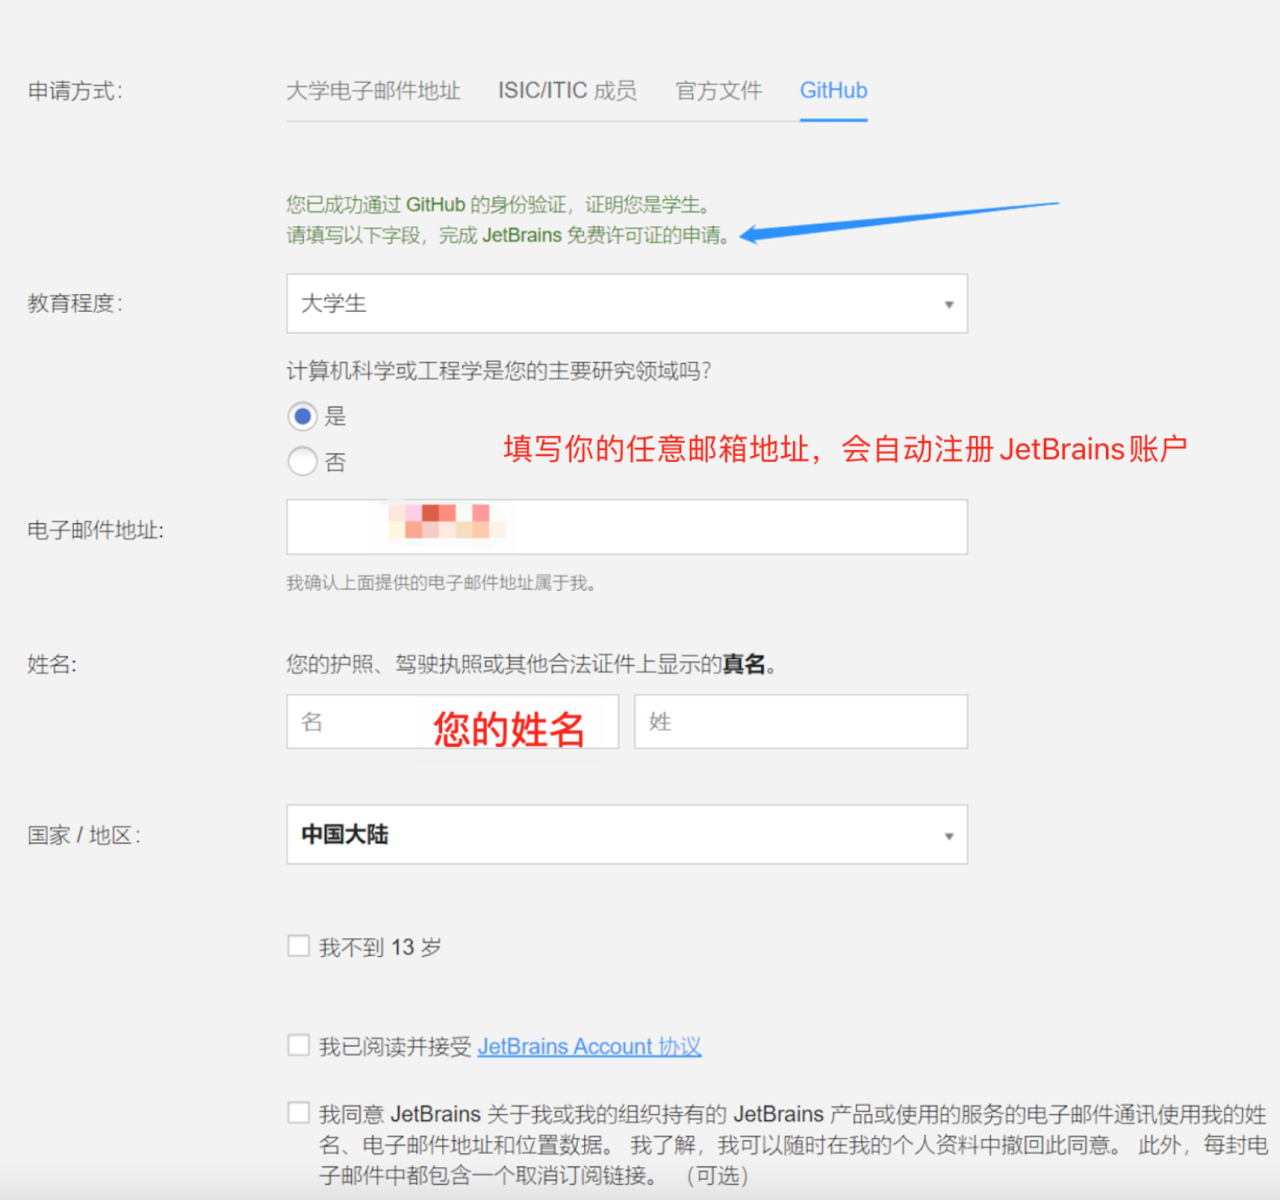Click the text 您已成功通过 GitHub 的身份验证
Screen dimensions: 1280x1200
426,205
